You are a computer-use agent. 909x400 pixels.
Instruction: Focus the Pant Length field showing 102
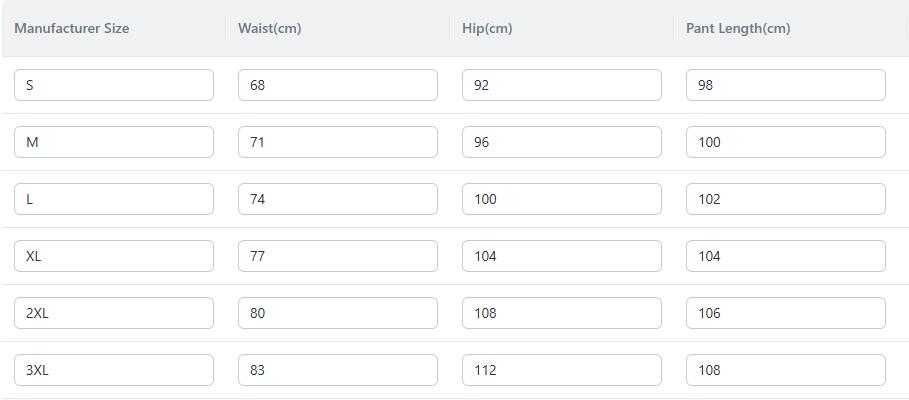(786, 199)
